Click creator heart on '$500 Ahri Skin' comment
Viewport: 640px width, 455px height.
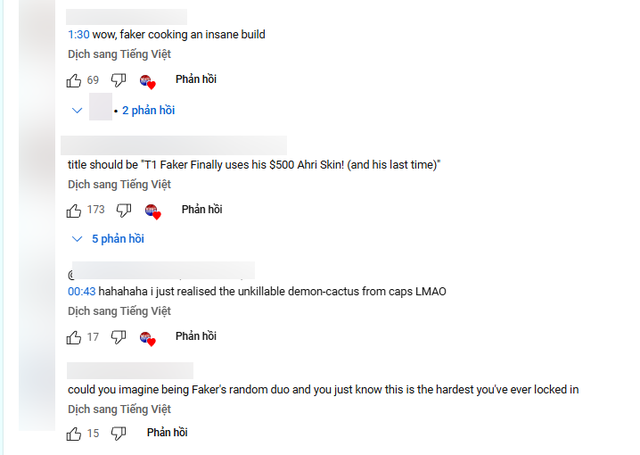point(153,211)
